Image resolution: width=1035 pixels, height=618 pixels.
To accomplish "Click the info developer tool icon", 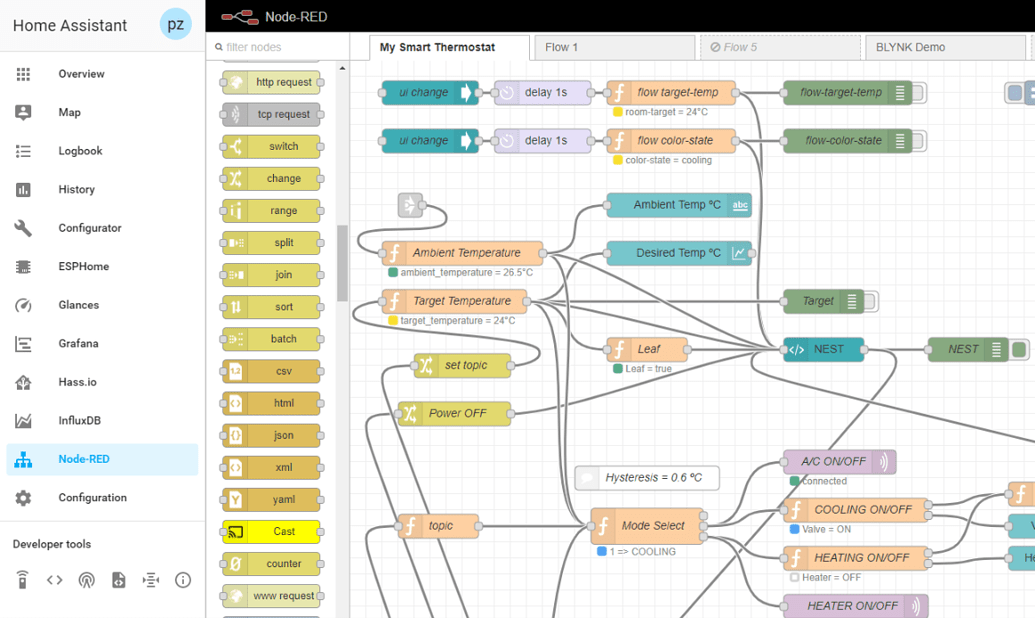I will (x=183, y=580).
